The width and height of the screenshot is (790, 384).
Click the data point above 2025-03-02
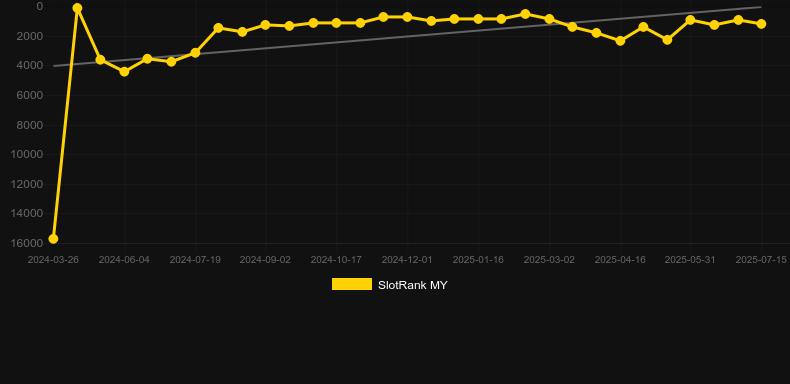(x=549, y=19)
